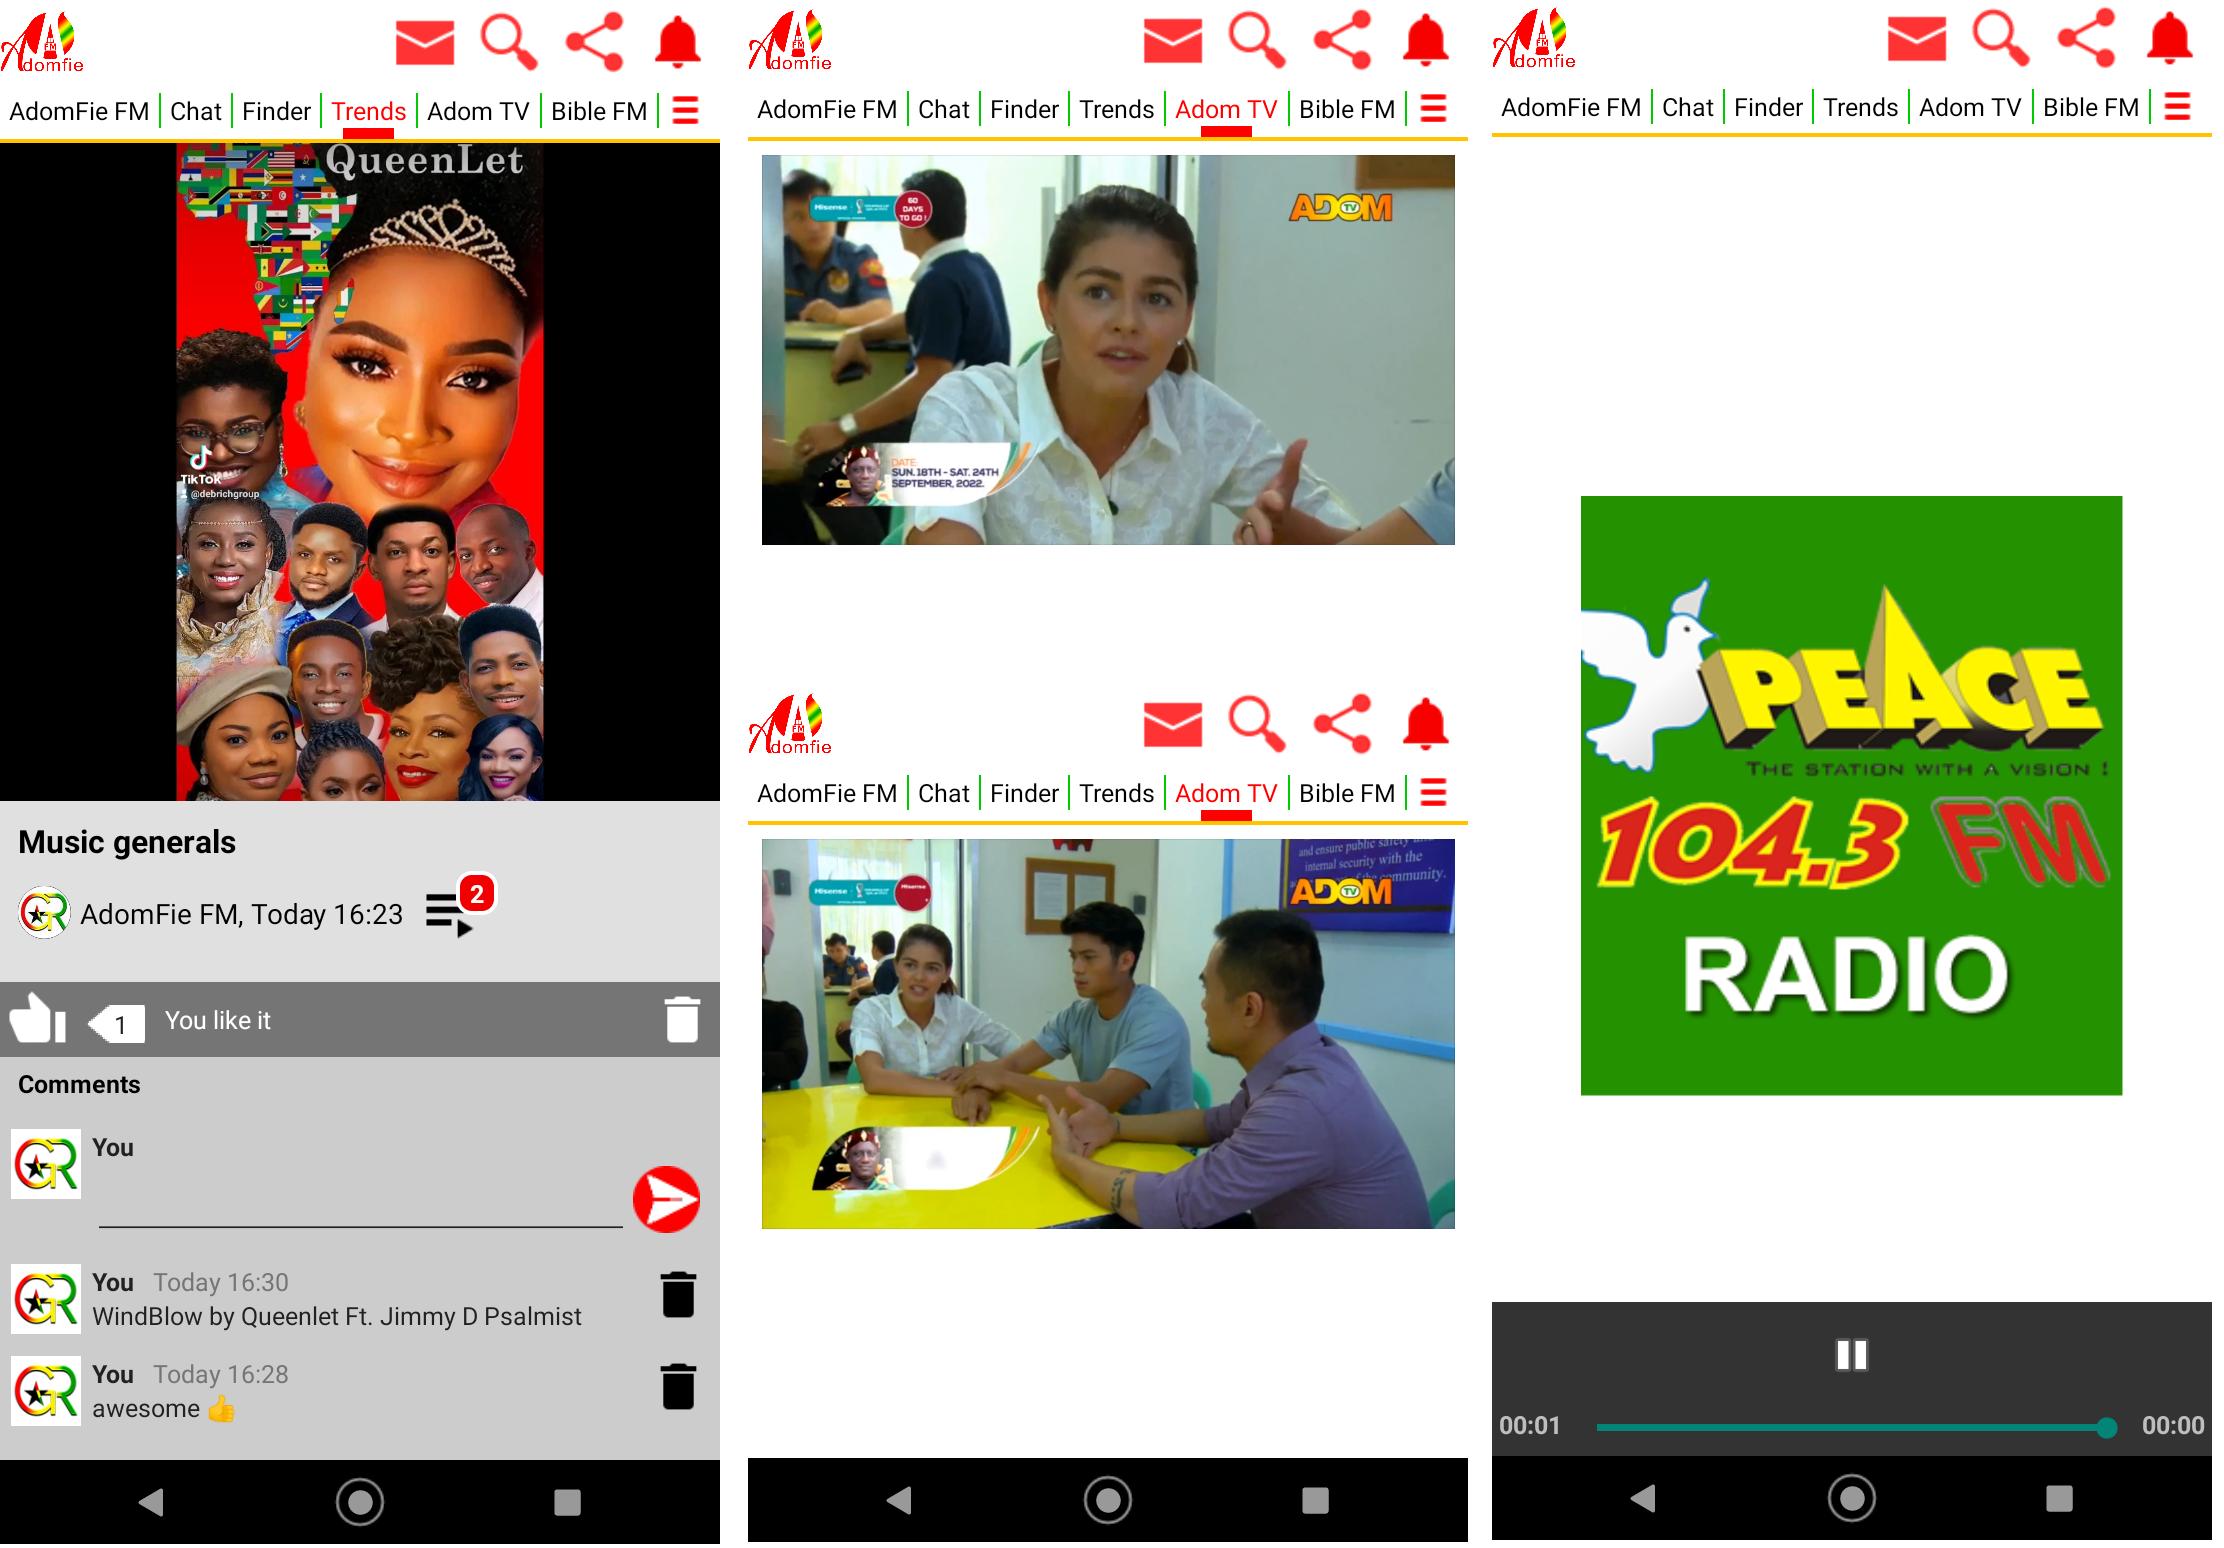2224x1548 pixels.
Task: Tap the comment input field to type
Action: click(363, 1200)
